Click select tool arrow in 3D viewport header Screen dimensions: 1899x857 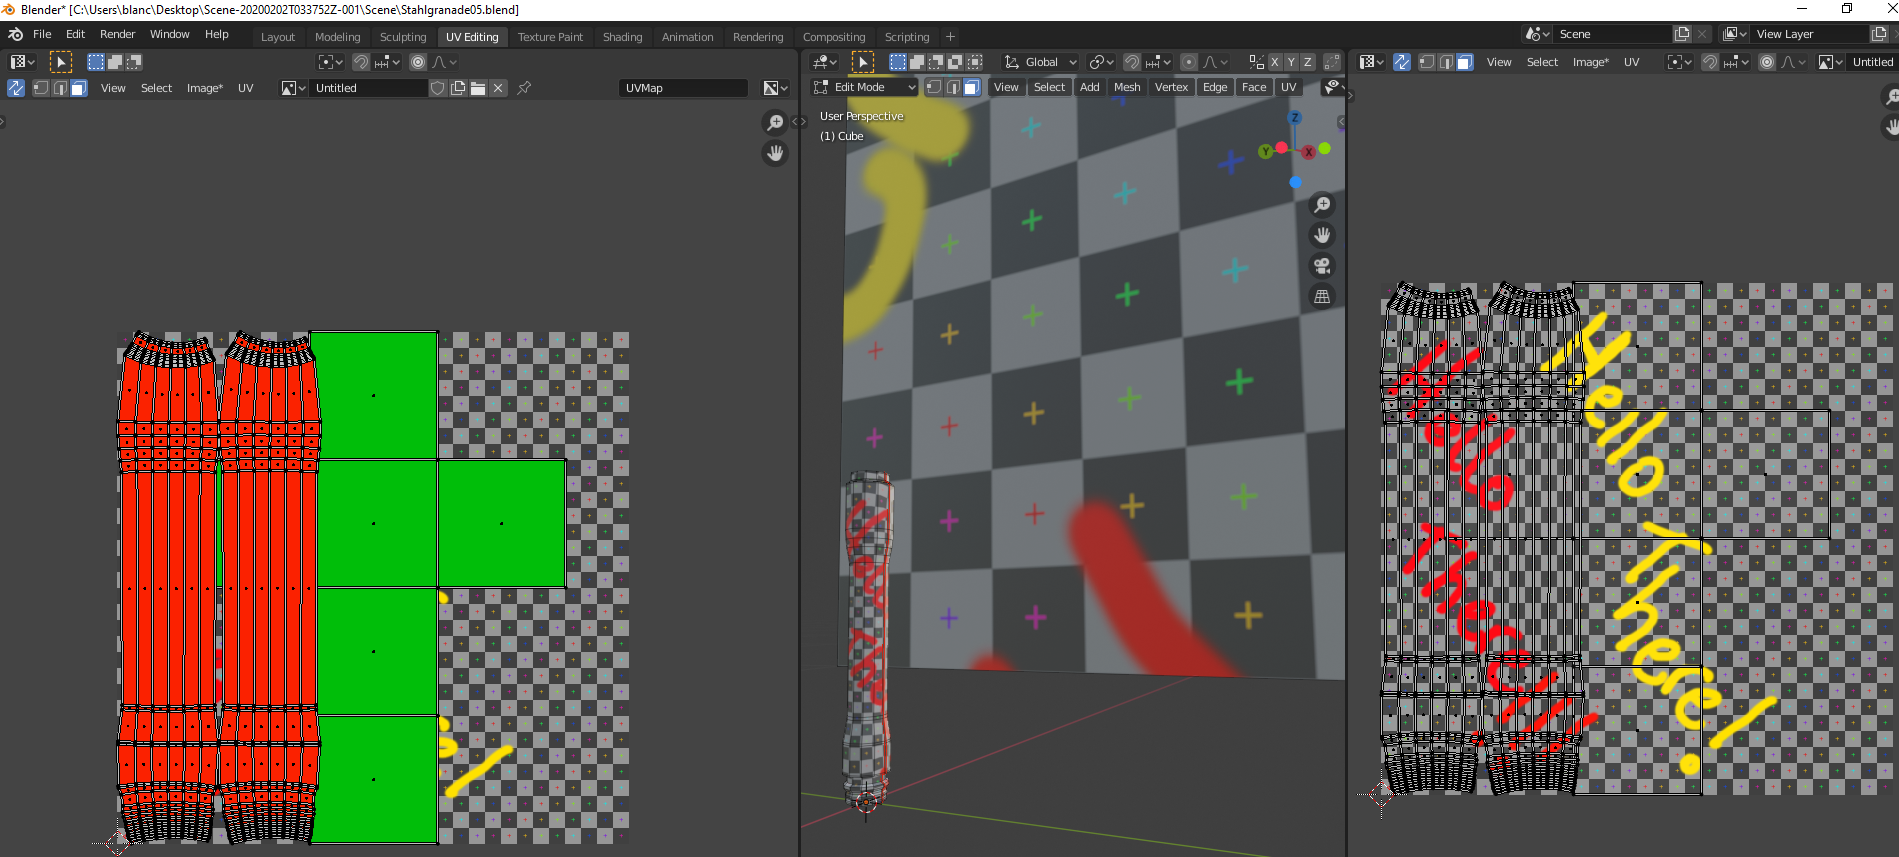(863, 62)
